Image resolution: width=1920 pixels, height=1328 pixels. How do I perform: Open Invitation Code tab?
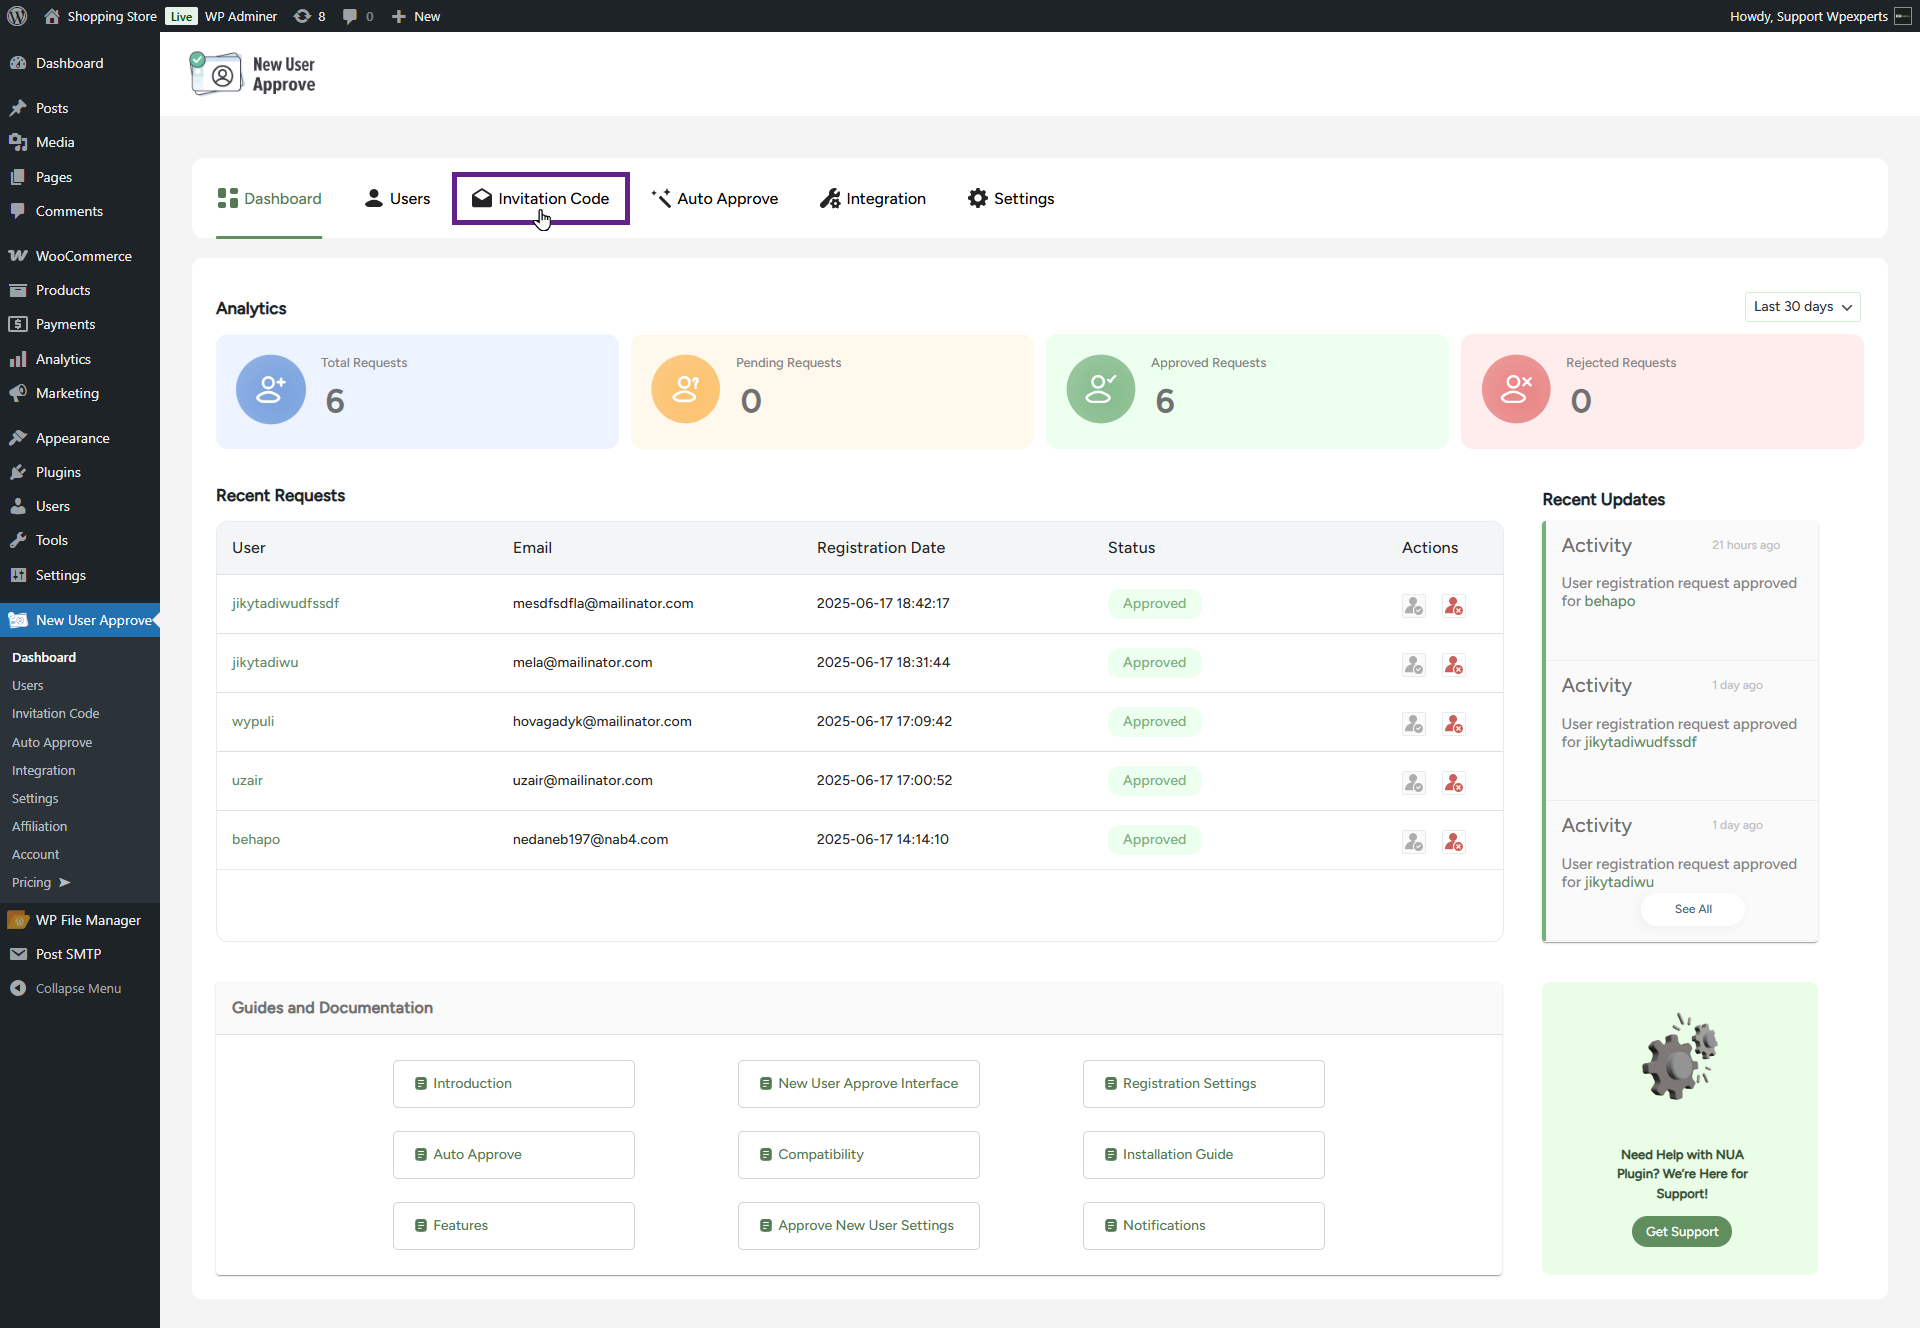click(540, 198)
